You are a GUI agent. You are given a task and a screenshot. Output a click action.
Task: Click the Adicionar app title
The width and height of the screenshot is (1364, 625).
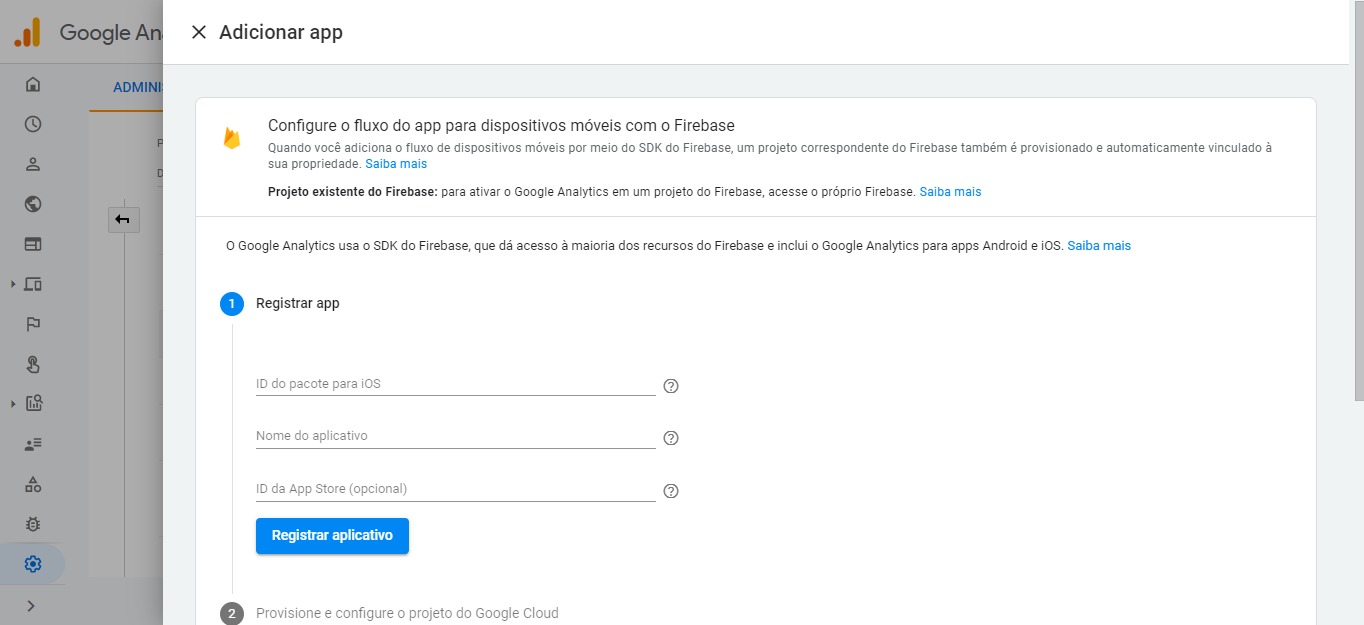281,32
